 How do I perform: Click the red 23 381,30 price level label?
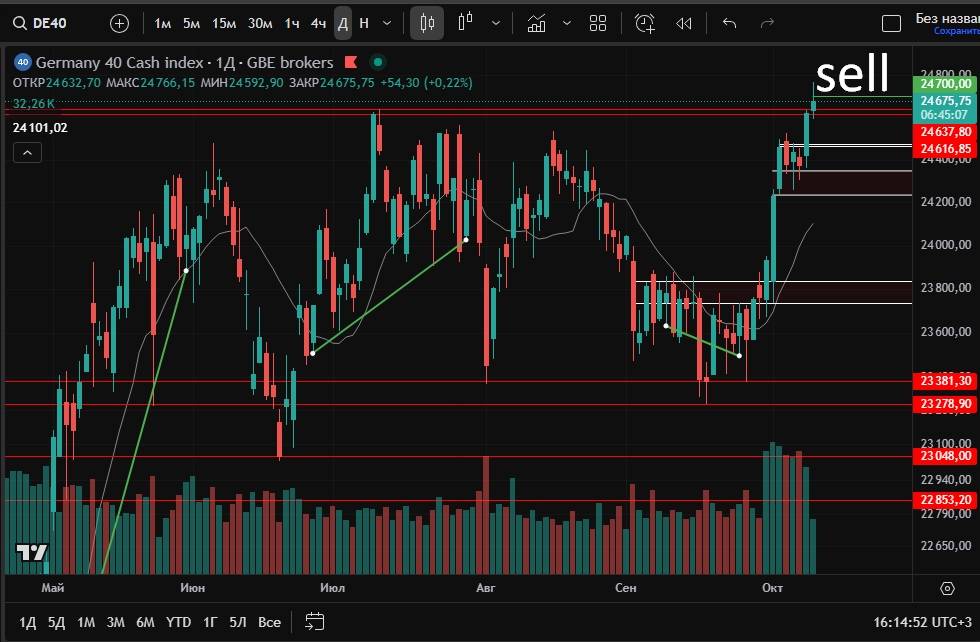945,381
